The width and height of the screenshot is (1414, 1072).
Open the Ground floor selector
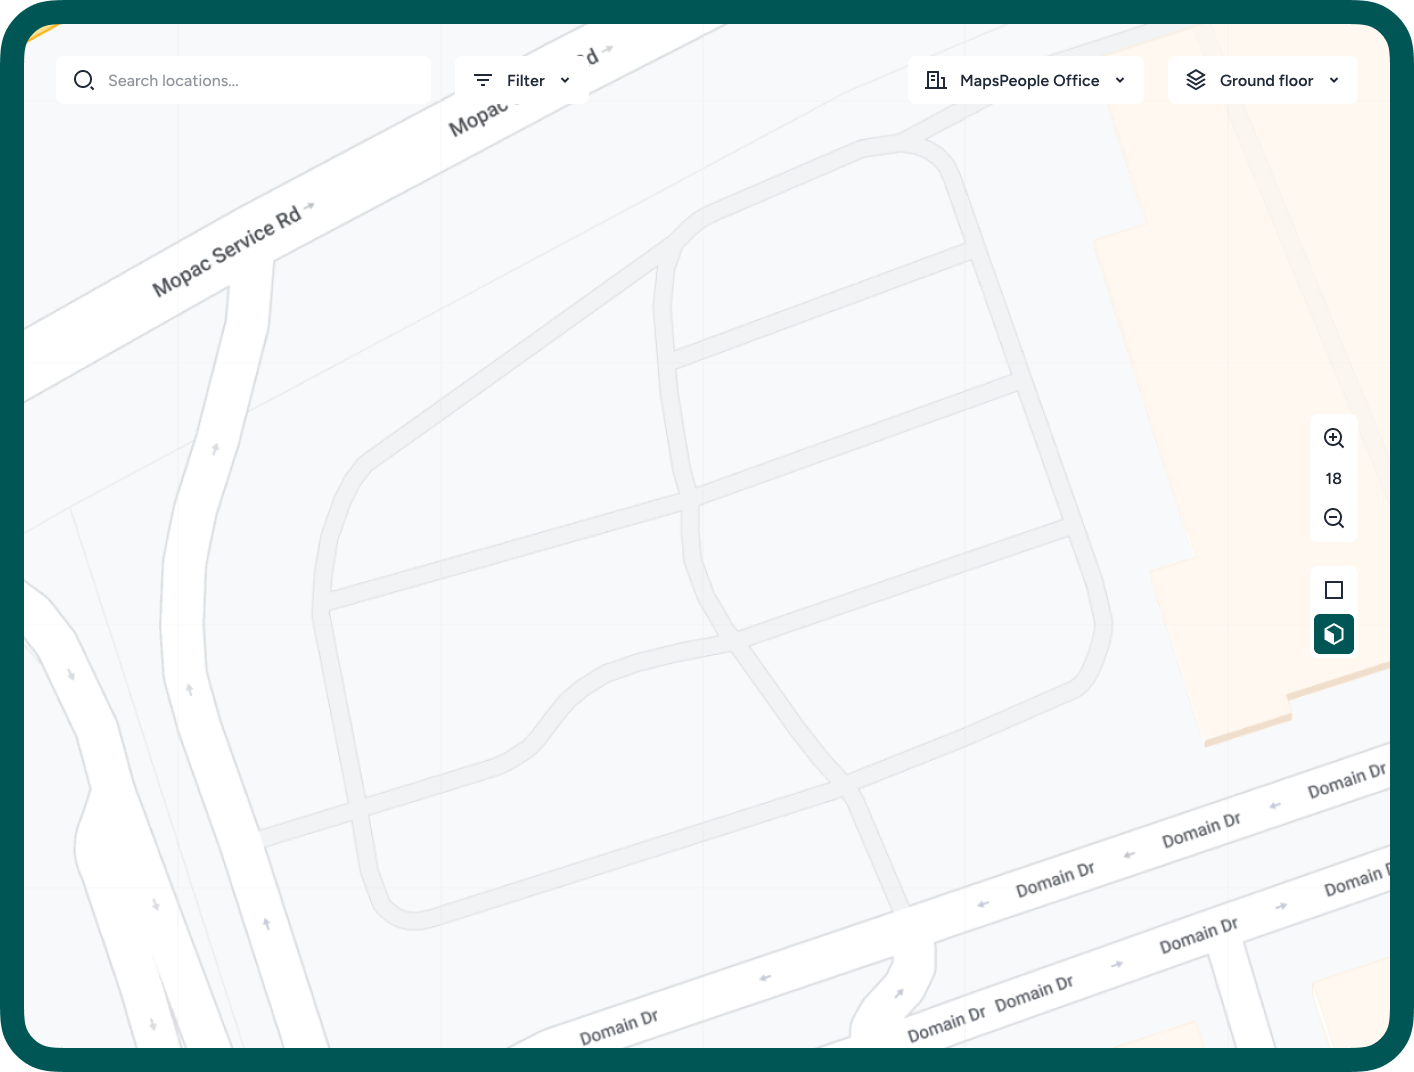[x=1263, y=80]
